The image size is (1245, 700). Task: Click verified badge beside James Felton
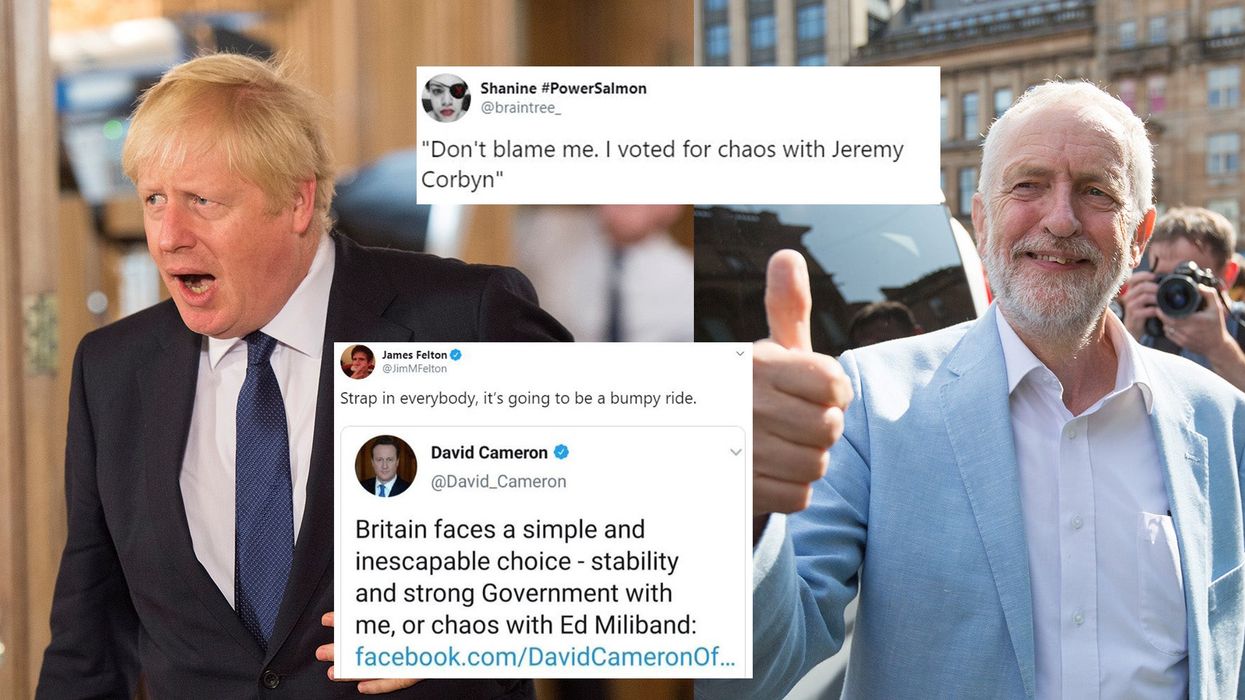point(456,355)
